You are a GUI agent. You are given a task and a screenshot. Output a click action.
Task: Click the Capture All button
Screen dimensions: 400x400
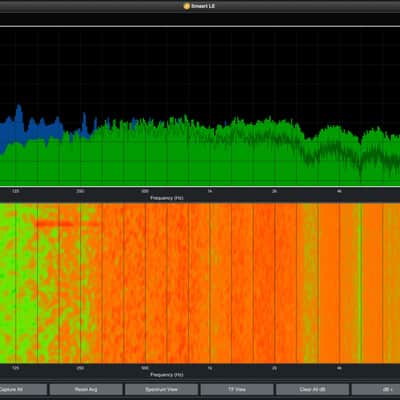coord(23,389)
